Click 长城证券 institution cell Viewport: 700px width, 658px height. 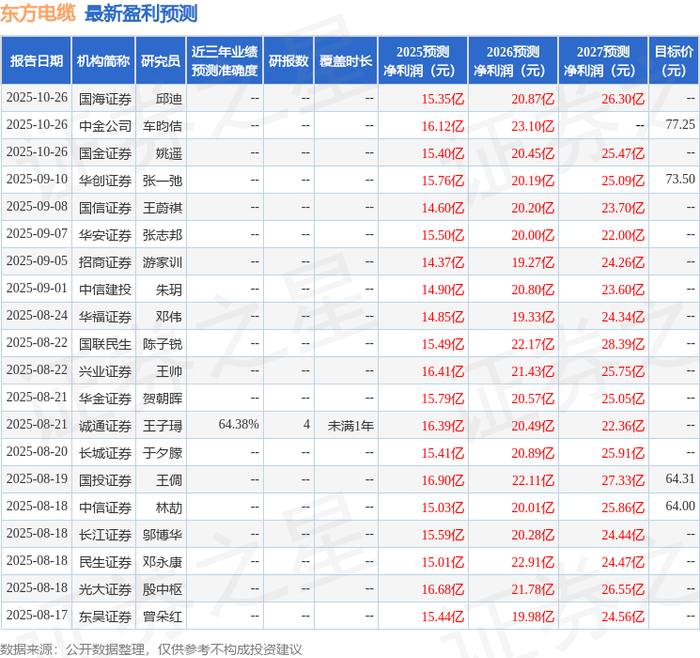click(105, 453)
